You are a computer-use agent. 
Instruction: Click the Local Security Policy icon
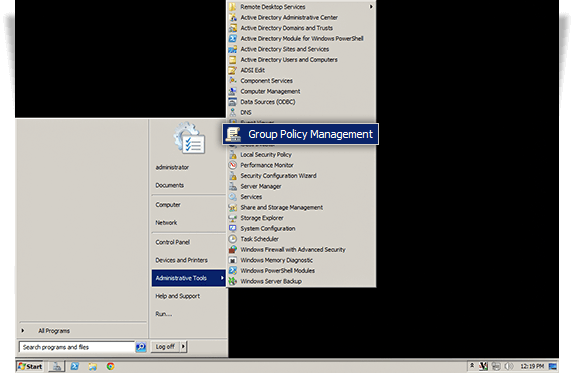(232, 154)
